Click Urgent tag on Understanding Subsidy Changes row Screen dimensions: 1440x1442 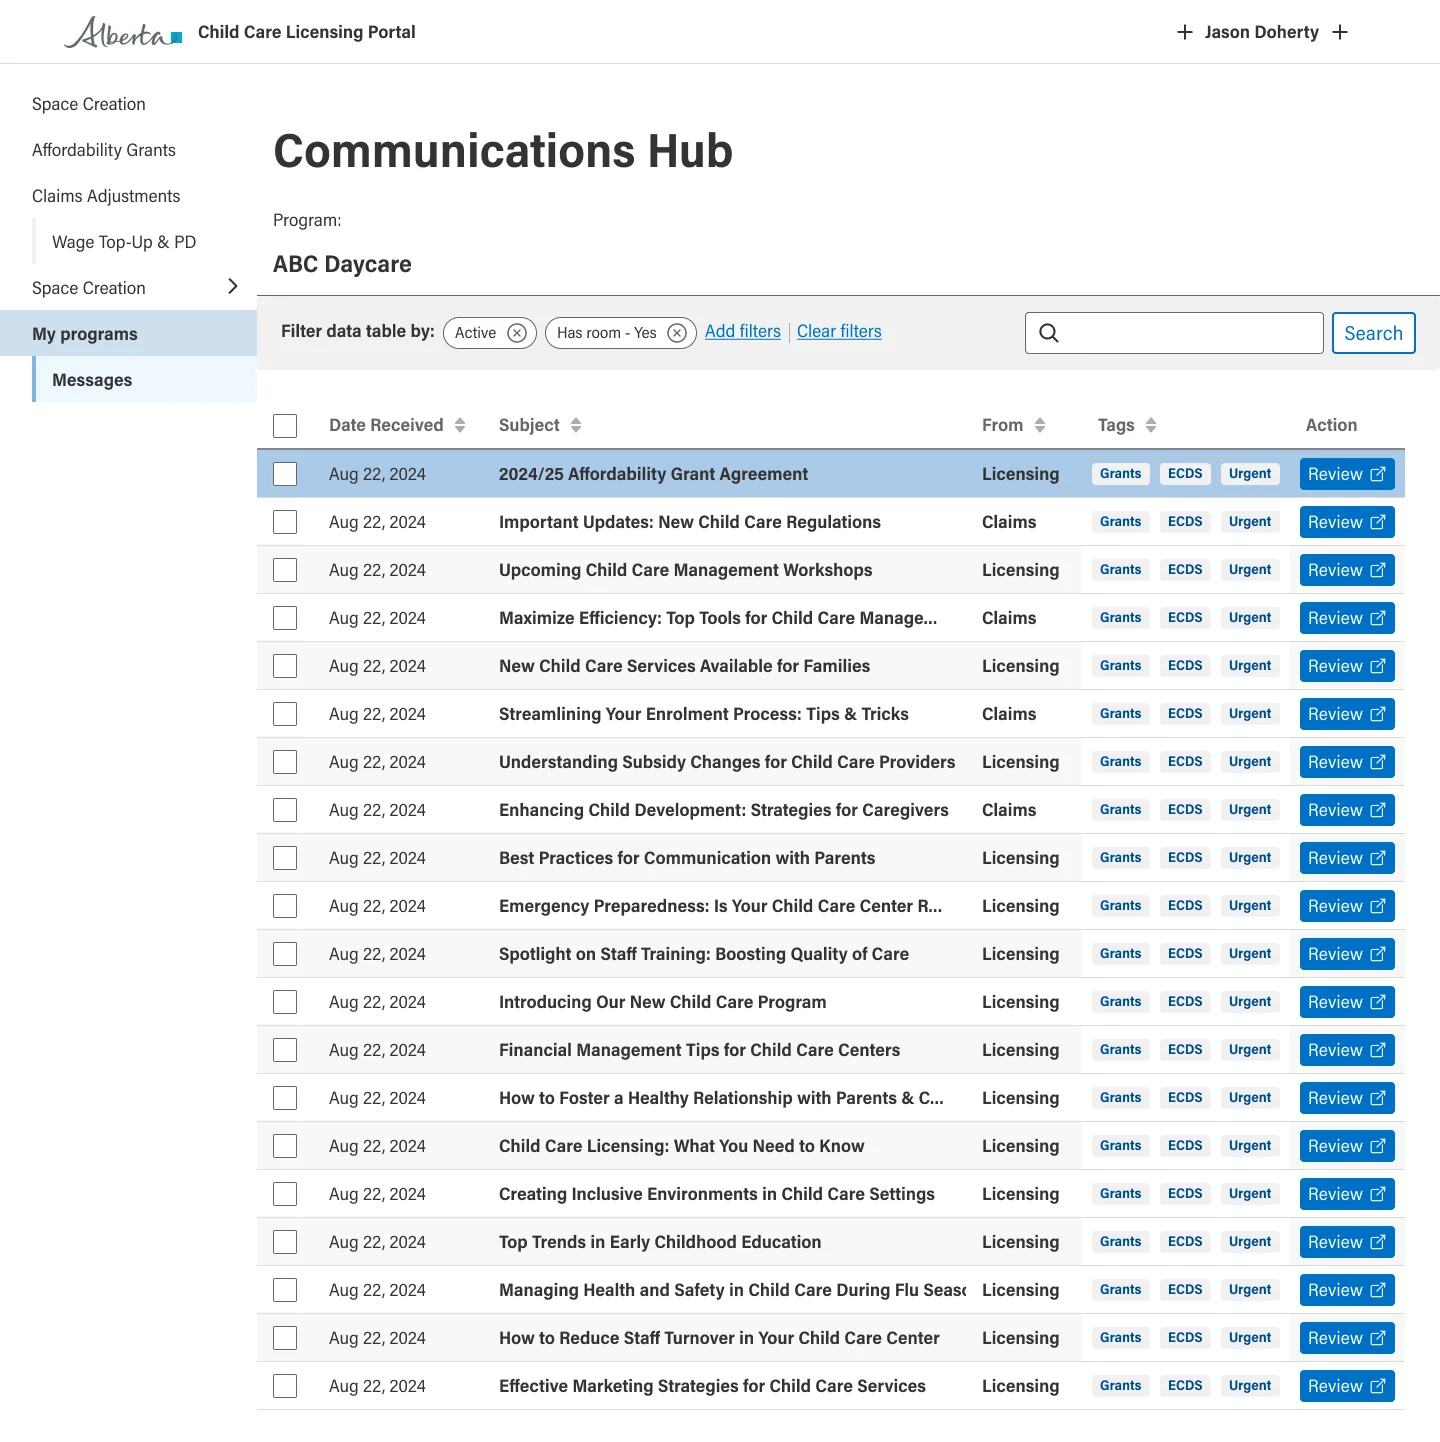[1250, 762]
